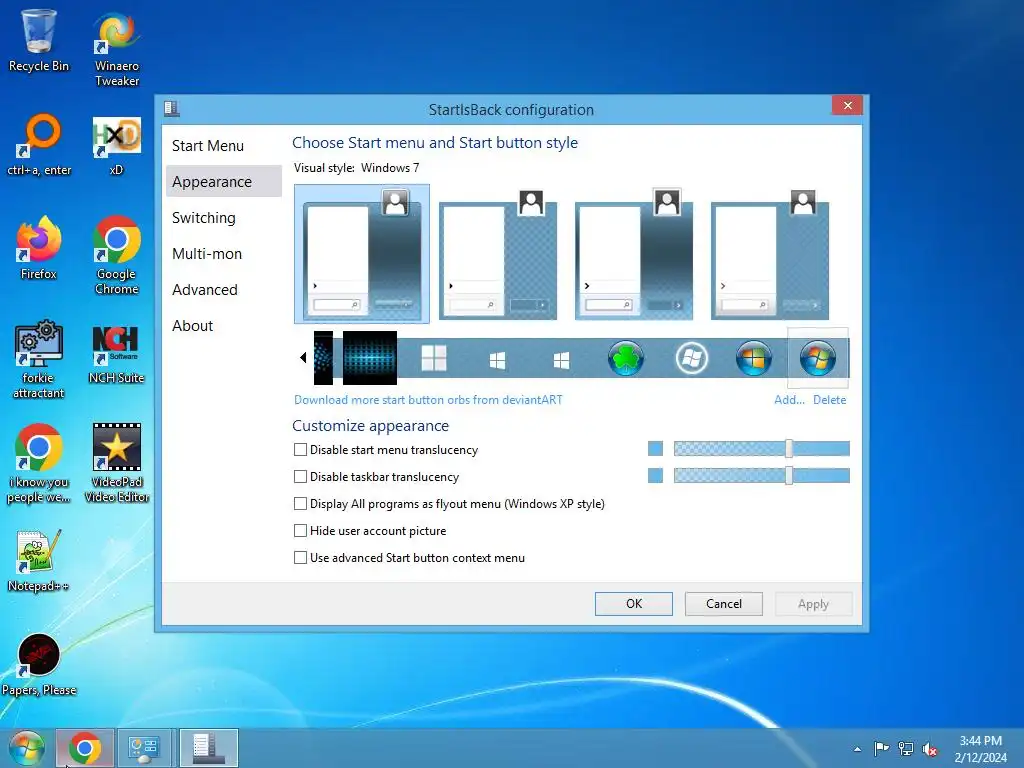Choose the selected Windows 7 orb at the right end

(x=818, y=359)
